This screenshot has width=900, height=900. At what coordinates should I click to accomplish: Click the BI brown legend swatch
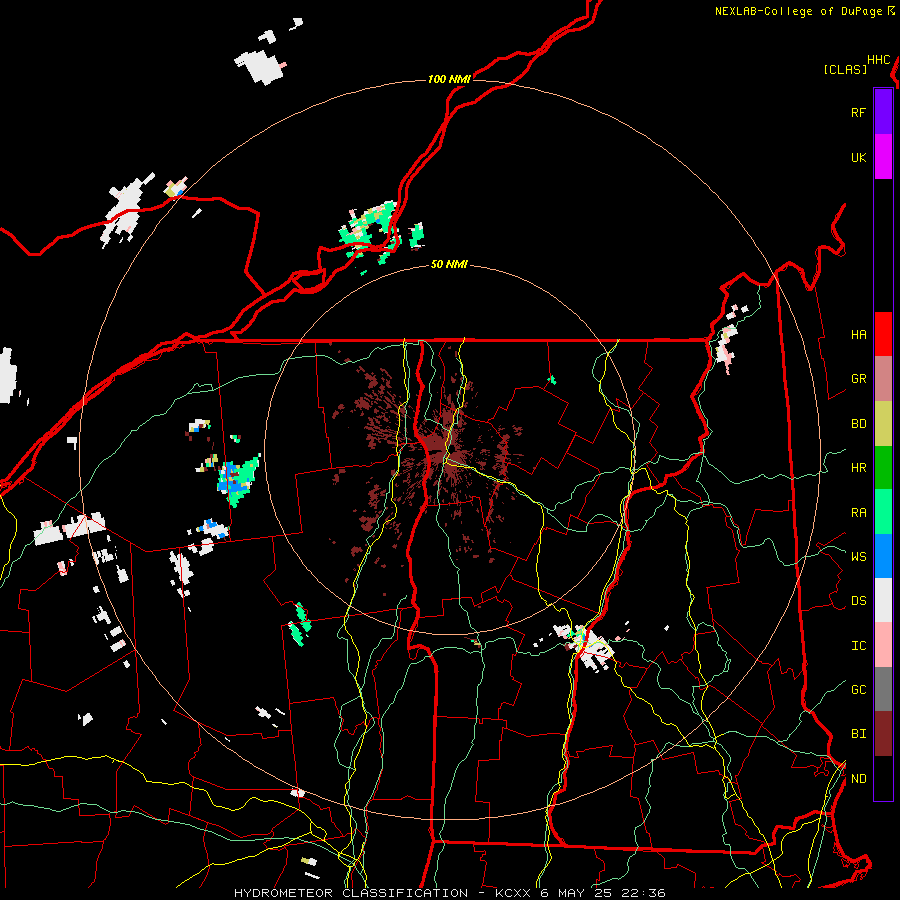(x=883, y=734)
